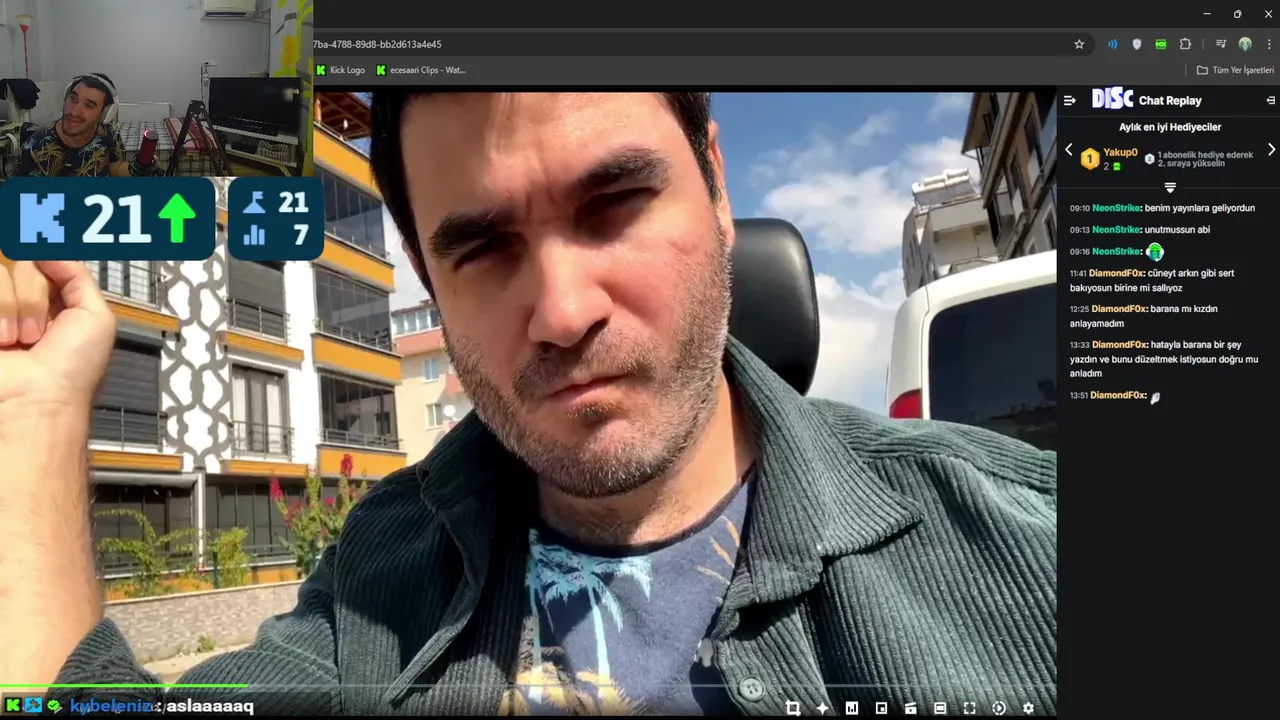
Task: Open the ecesaari Clips bookmark
Action: (x=421, y=70)
